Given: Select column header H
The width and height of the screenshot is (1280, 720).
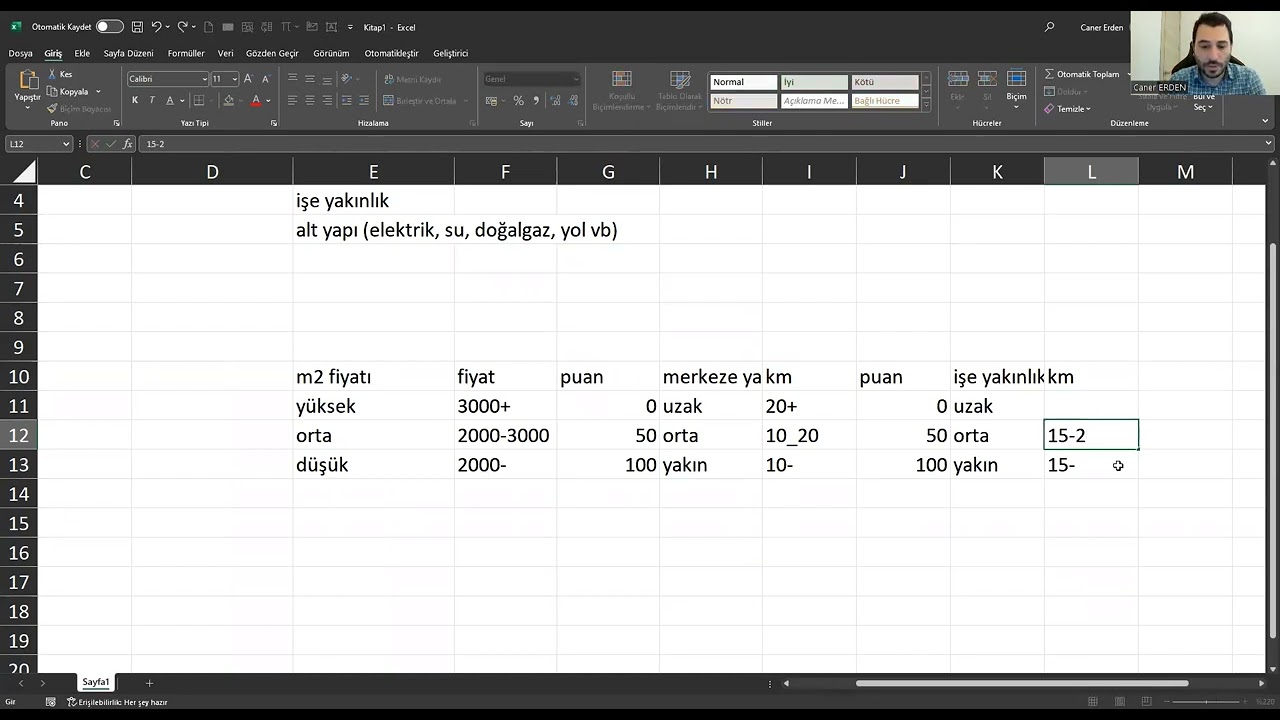Looking at the screenshot, I should pos(710,172).
